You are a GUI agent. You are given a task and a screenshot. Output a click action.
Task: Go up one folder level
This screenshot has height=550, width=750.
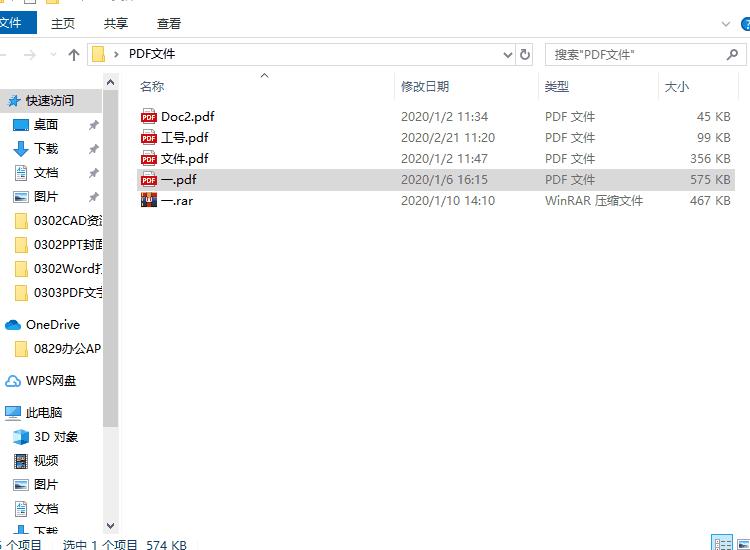[74, 55]
